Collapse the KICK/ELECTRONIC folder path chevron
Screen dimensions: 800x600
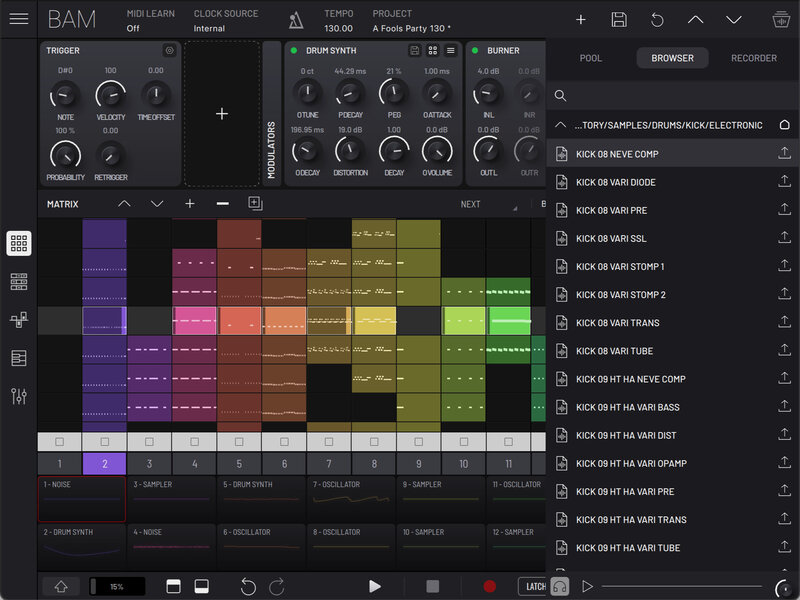pos(559,125)
